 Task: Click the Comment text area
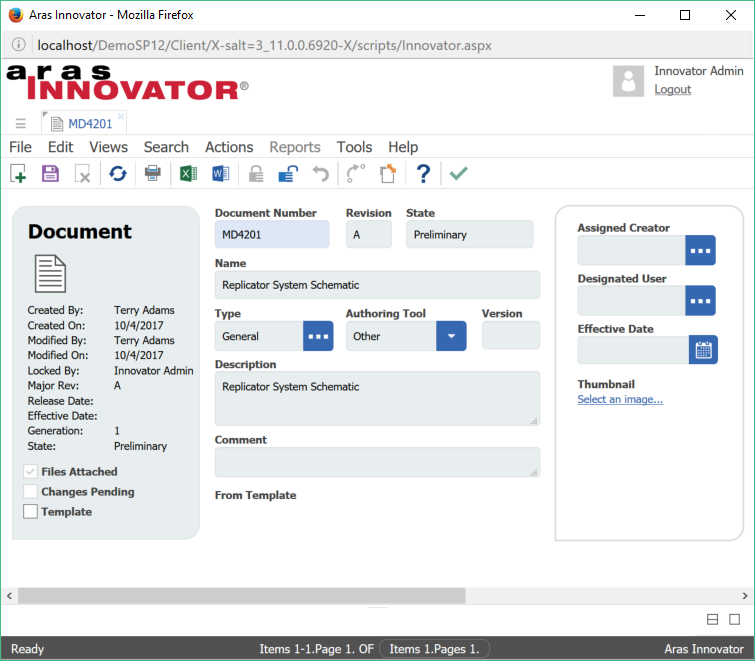pos(377,462)
